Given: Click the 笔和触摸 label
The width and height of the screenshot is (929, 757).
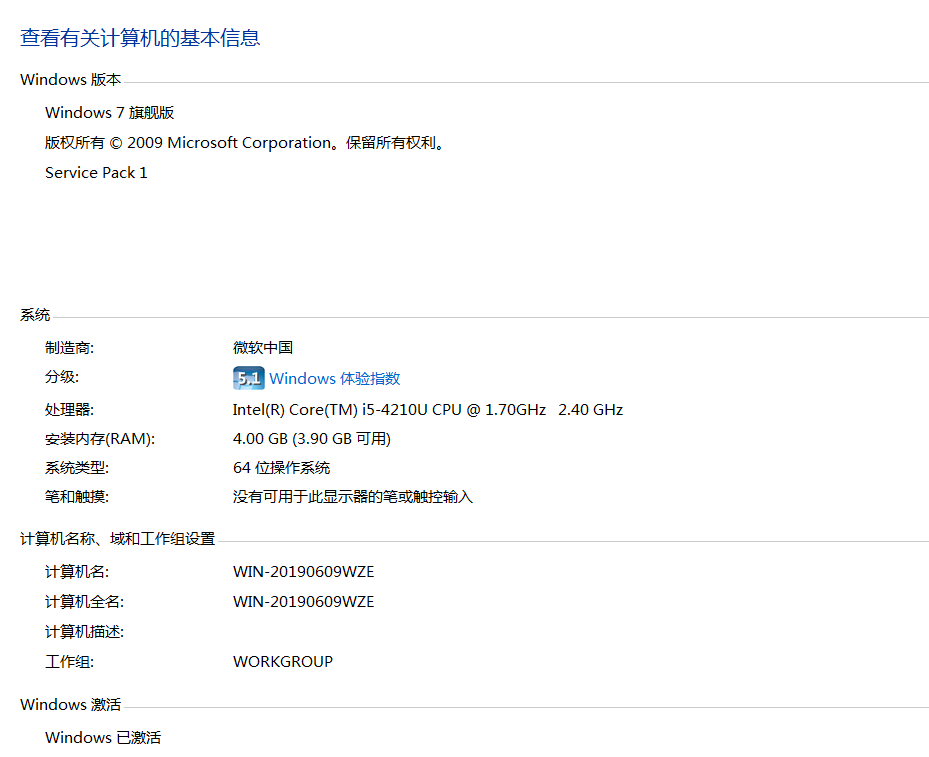Looking at the screenshot, I should [77, 496].
